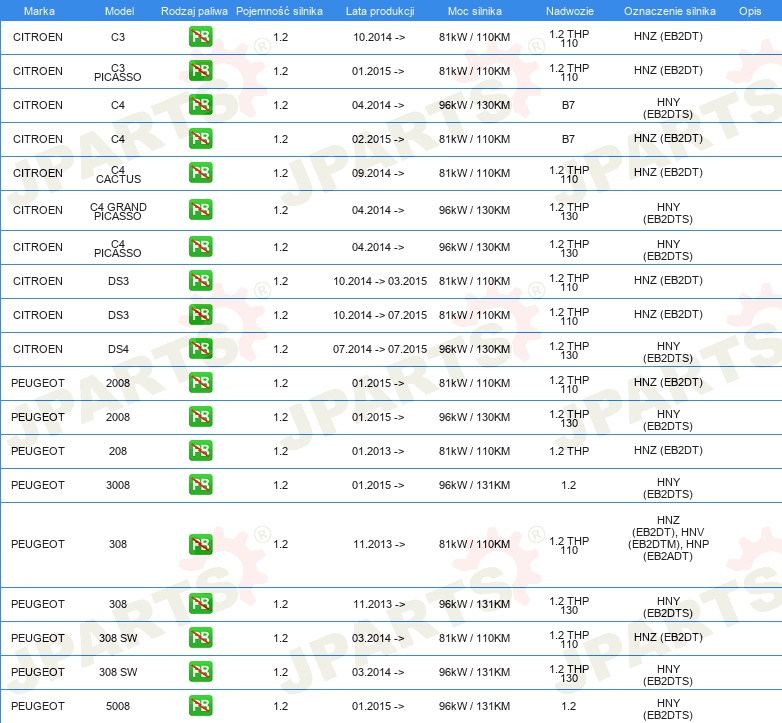Viewport: 782px width, 723px height.
Task: Click the date 10.2014 -> 07.2015
Action: [x=380, y=315]
